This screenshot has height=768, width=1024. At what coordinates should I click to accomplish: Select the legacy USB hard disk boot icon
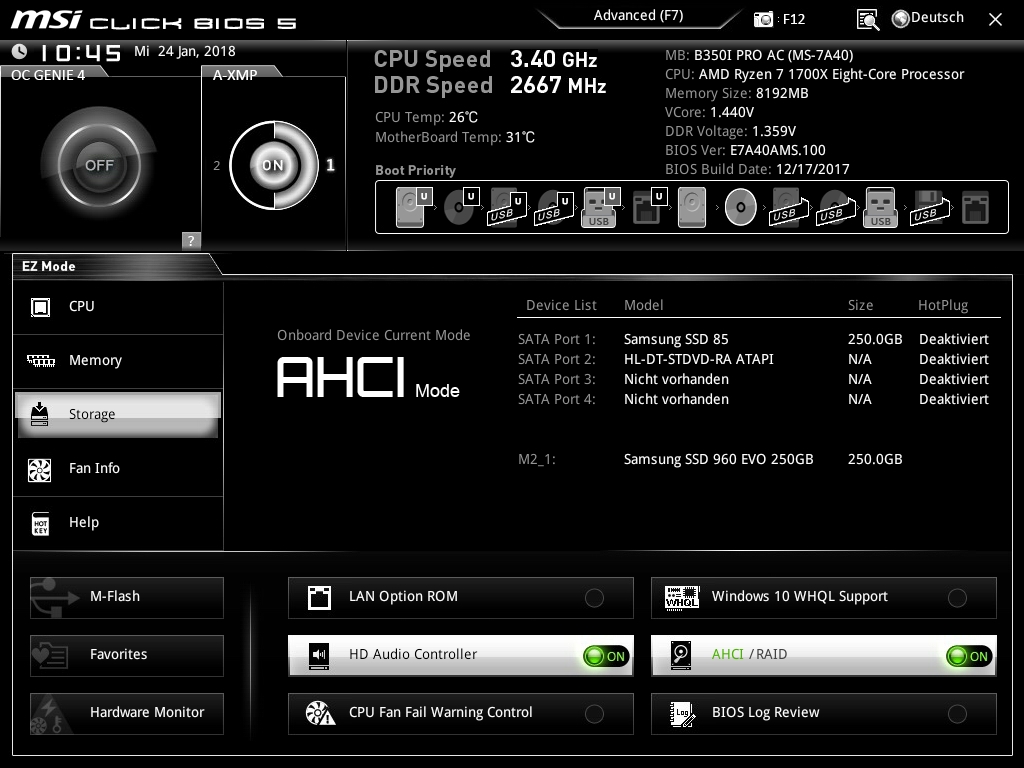(789, 207)
